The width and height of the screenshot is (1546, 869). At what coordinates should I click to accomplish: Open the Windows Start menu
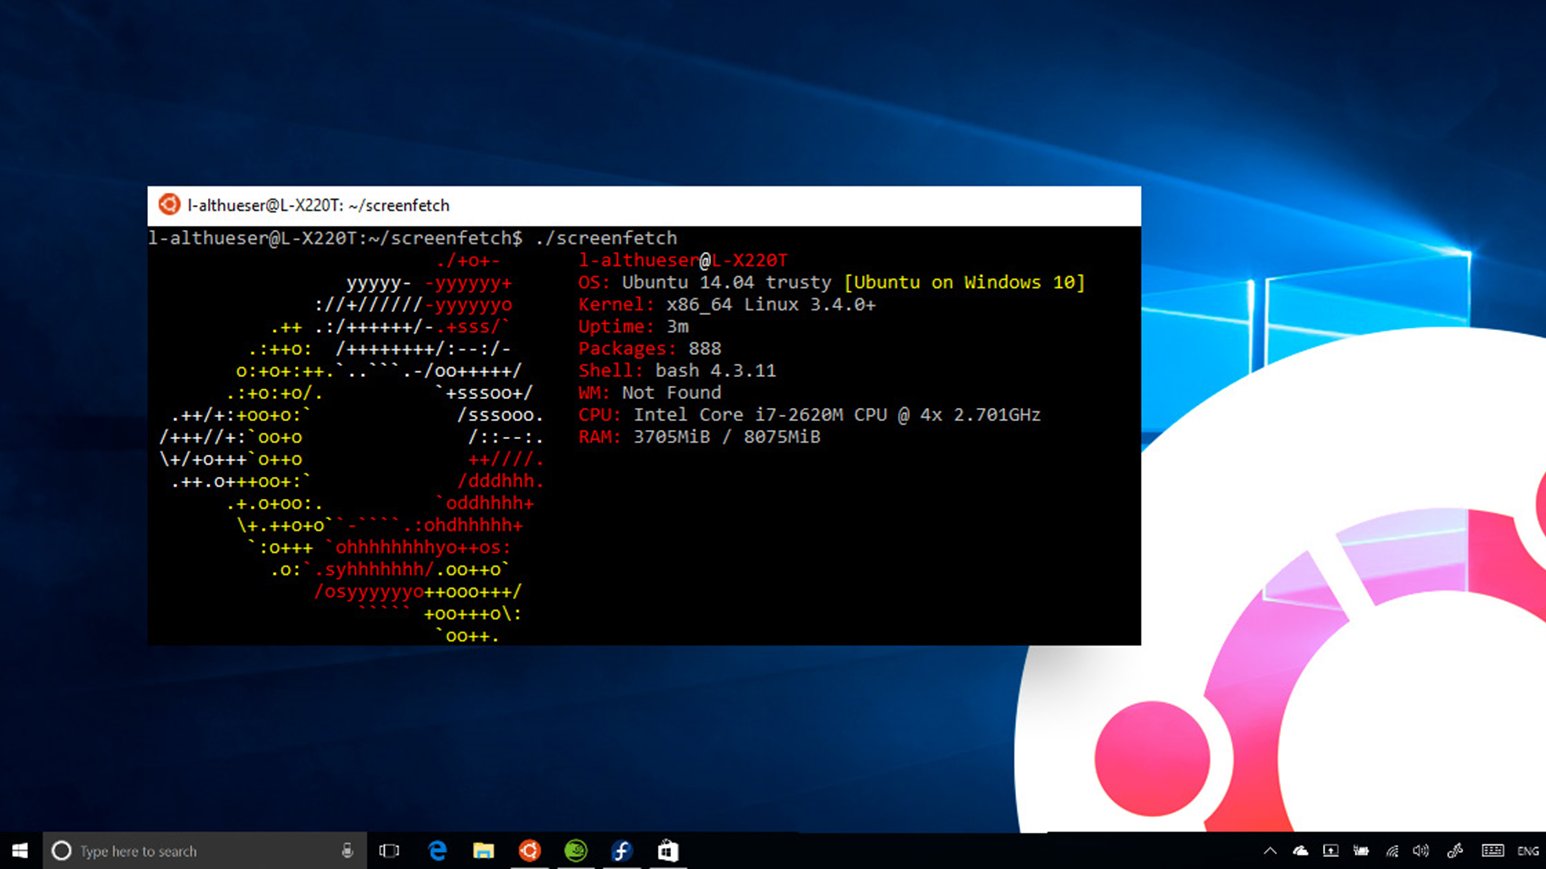(x=20, y=851)
